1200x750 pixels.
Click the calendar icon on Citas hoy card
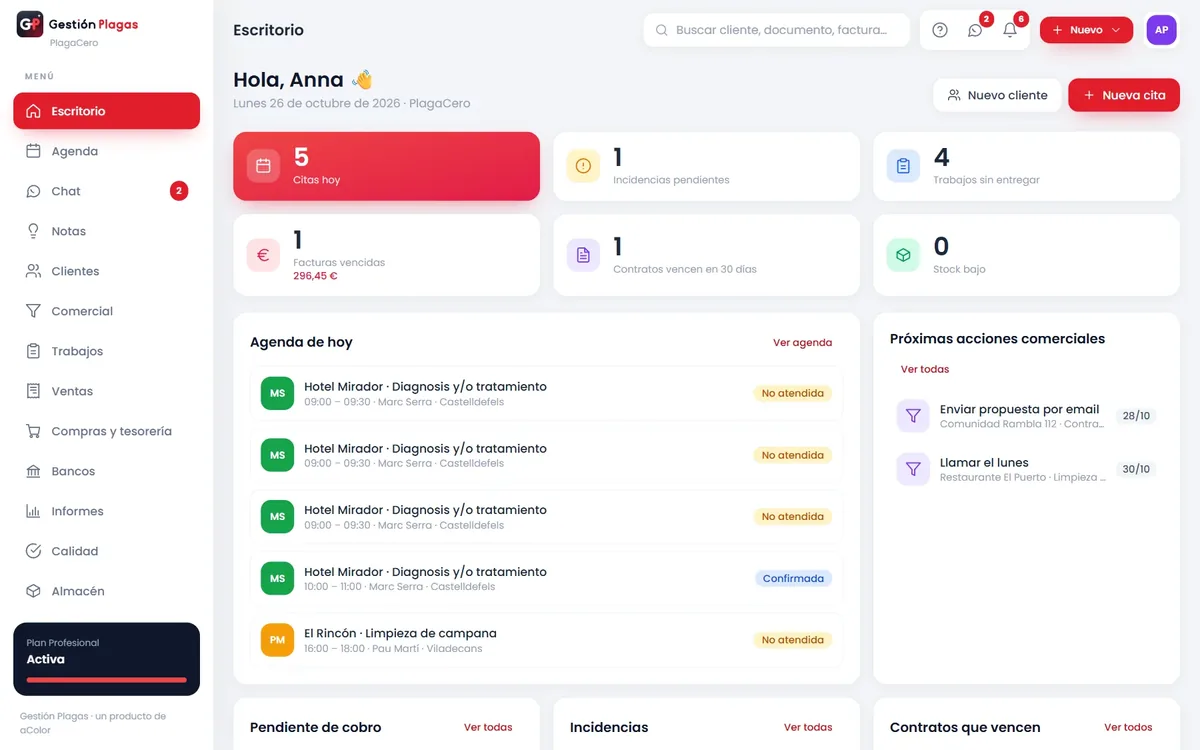[x=264, y=166]
